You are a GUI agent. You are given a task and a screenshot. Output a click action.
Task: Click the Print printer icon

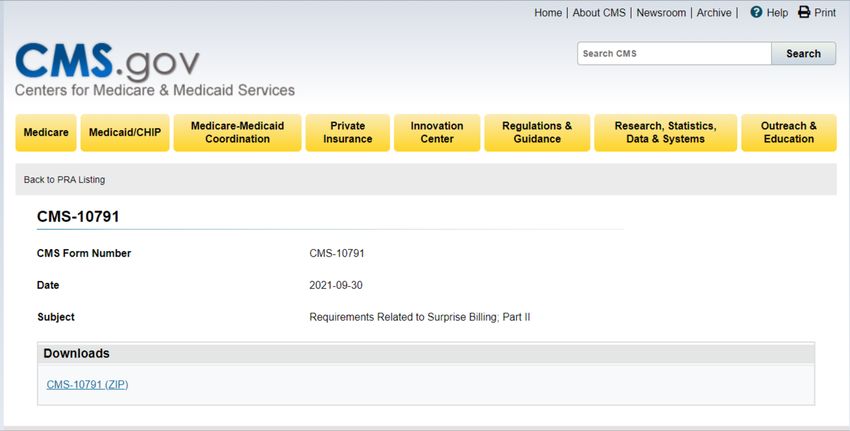[804, 12]
